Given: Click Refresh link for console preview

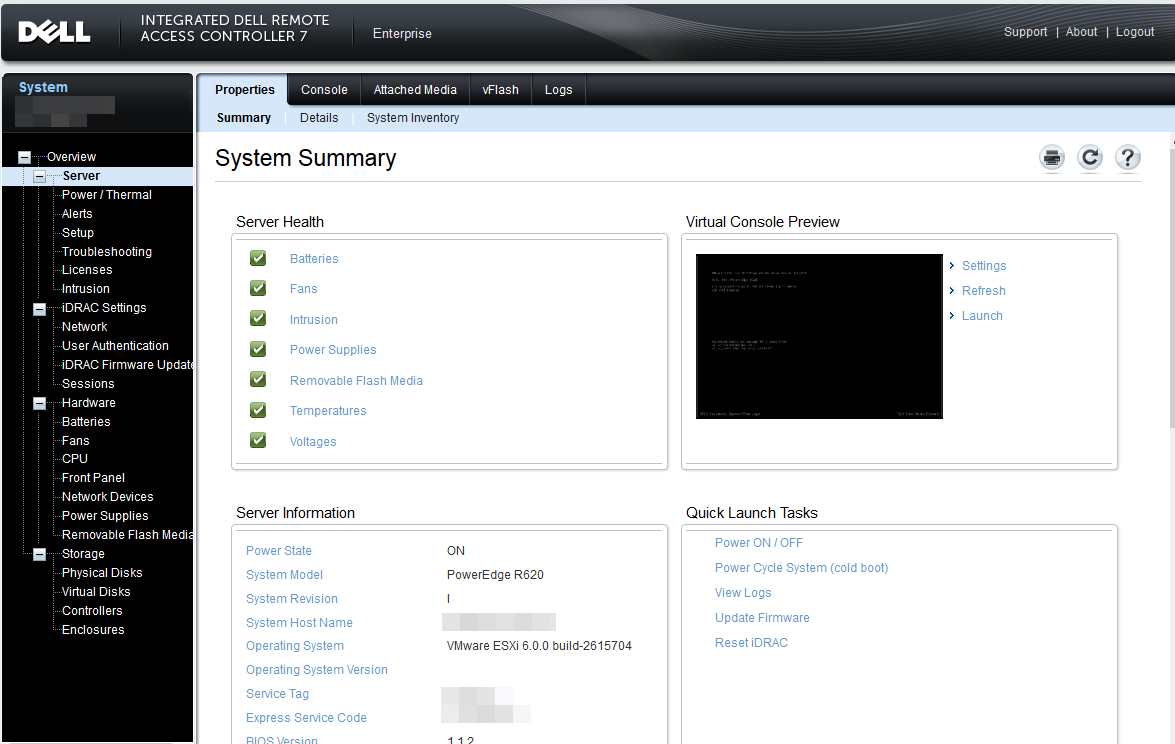Looking at the screenshot, I should point(983,291).
